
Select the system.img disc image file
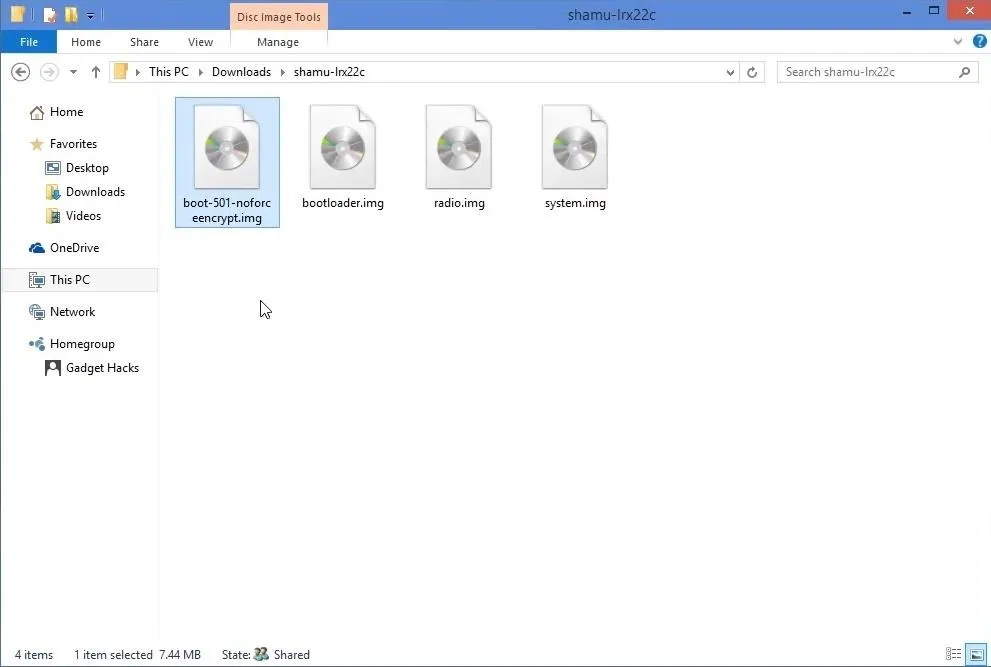click(575, 157)
